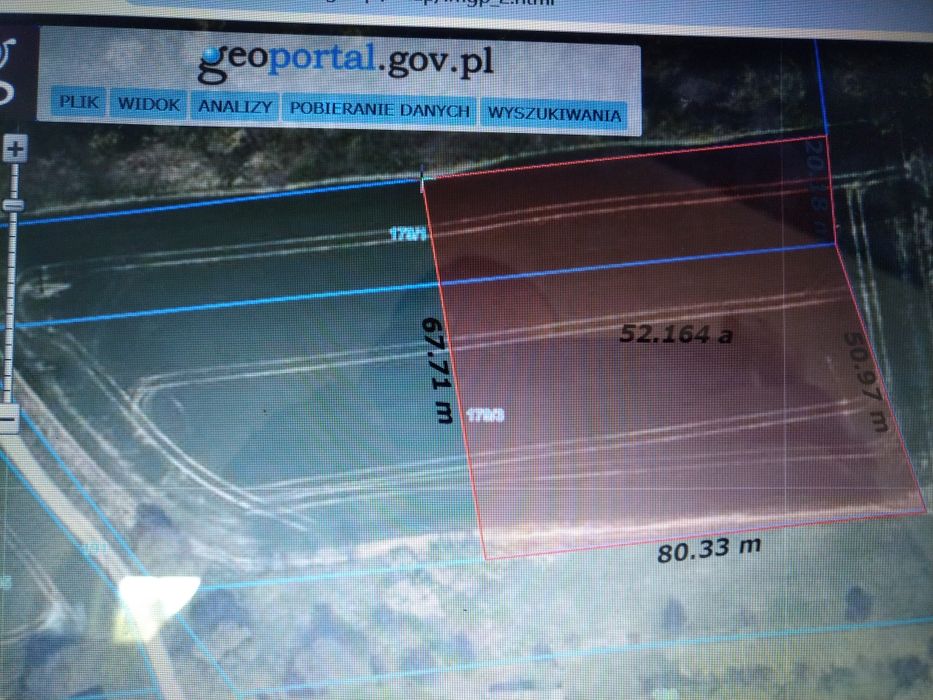Click the zoom slider handle
Image resolution: width=933 pixels, height=700 pixels.
coord(13,205)
